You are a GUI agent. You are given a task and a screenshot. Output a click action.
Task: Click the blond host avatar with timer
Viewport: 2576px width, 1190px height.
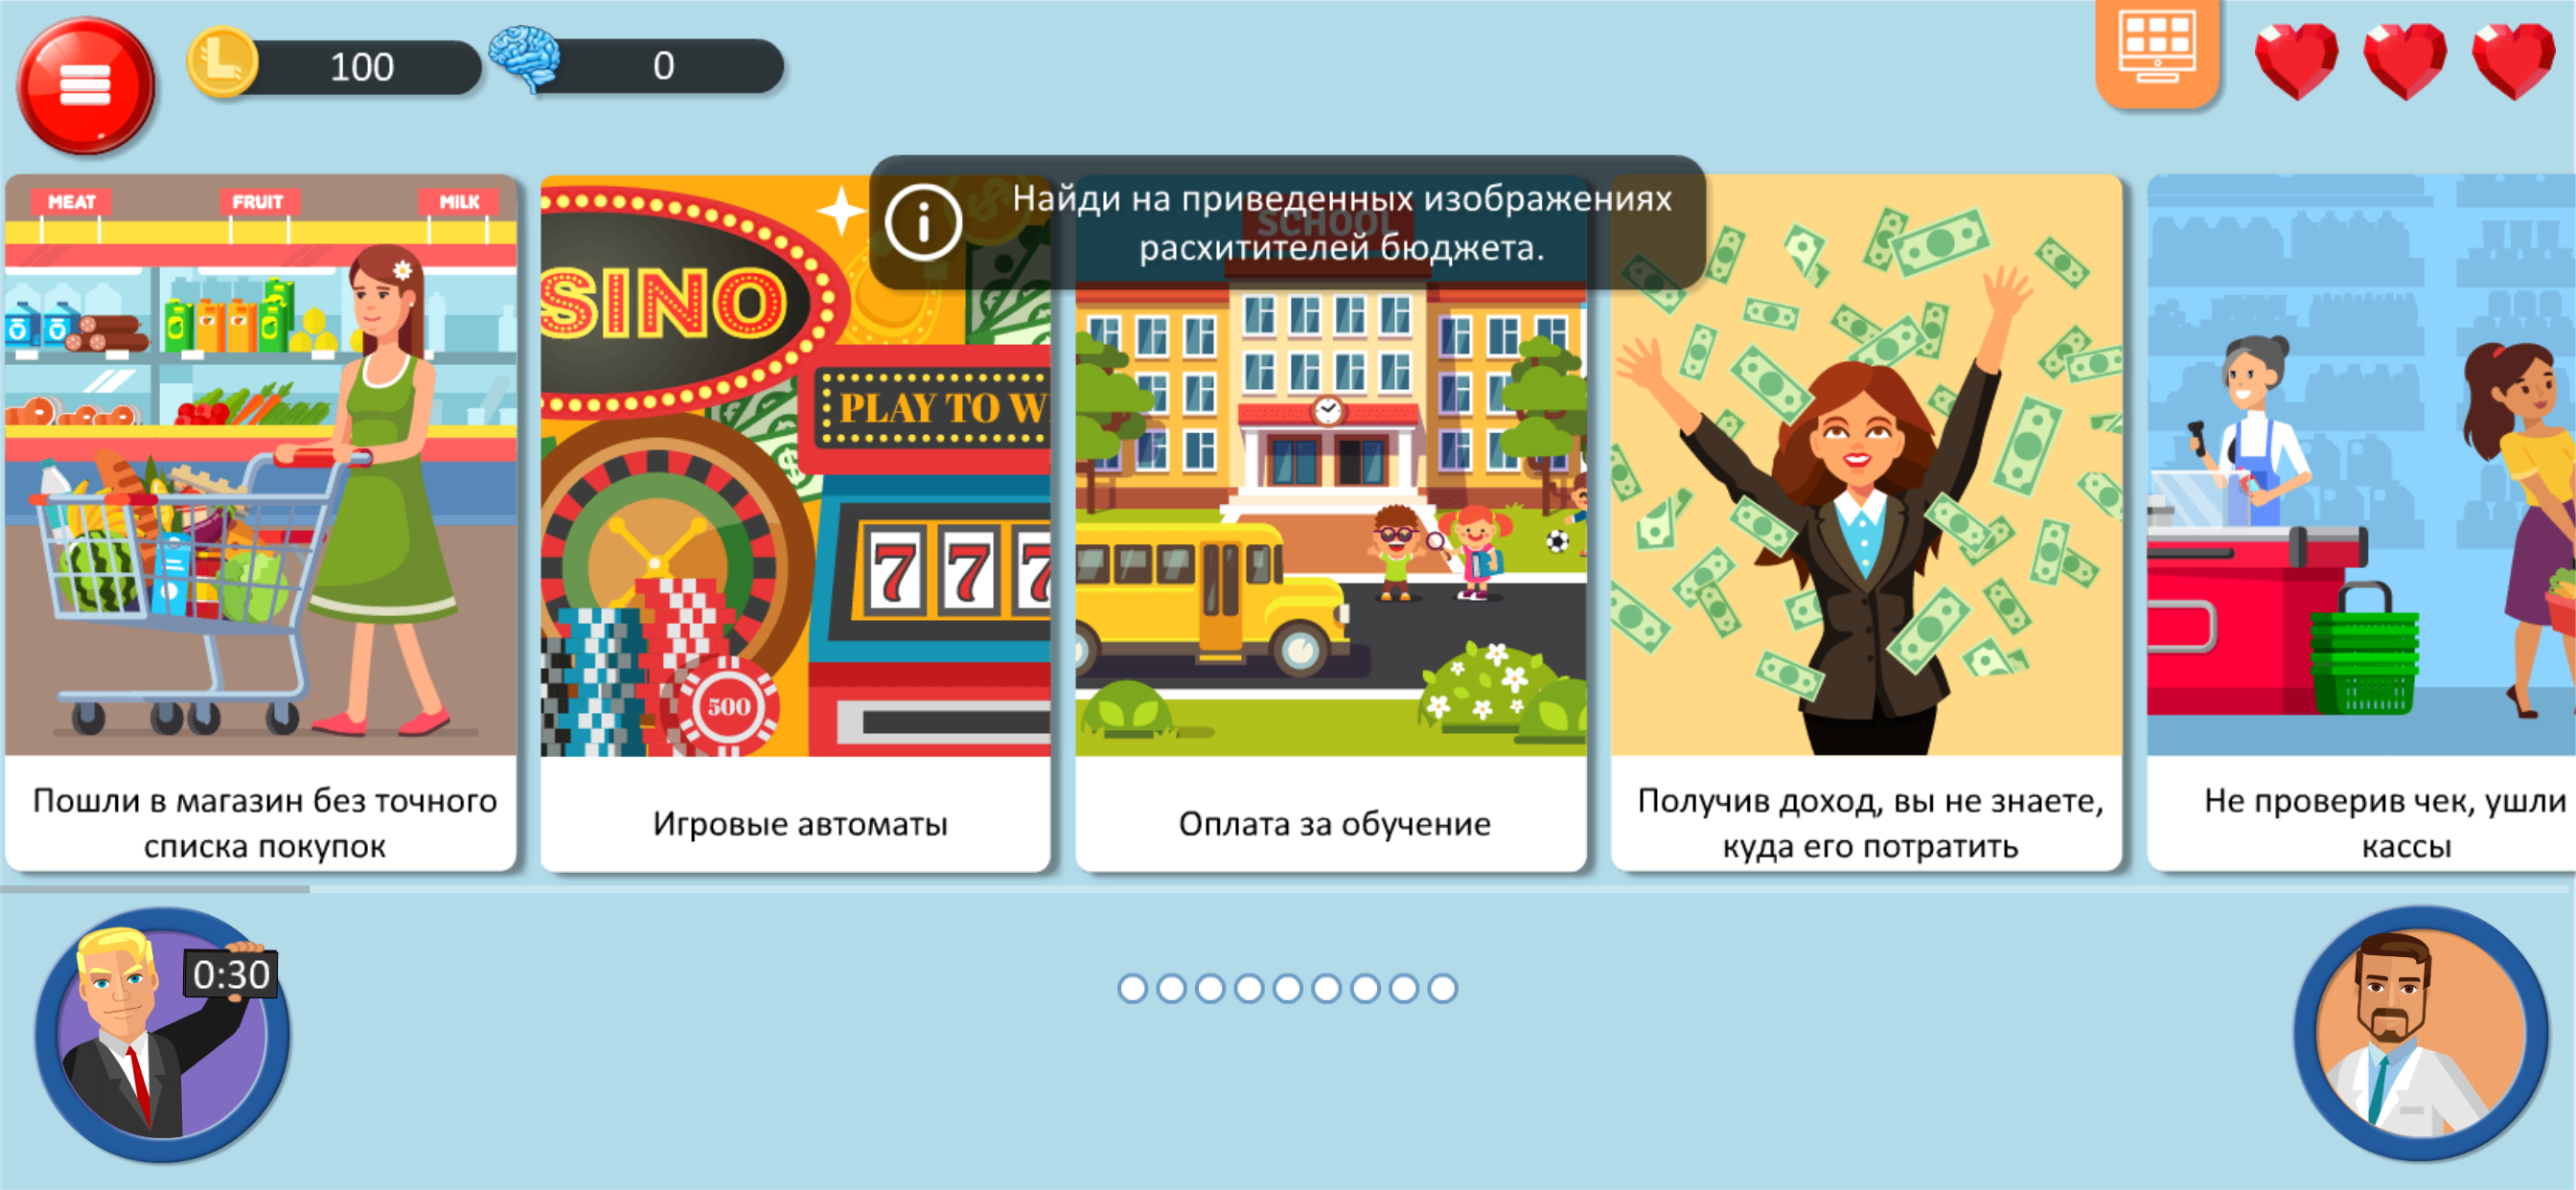pyautogui.click(x=162, y=1034)
